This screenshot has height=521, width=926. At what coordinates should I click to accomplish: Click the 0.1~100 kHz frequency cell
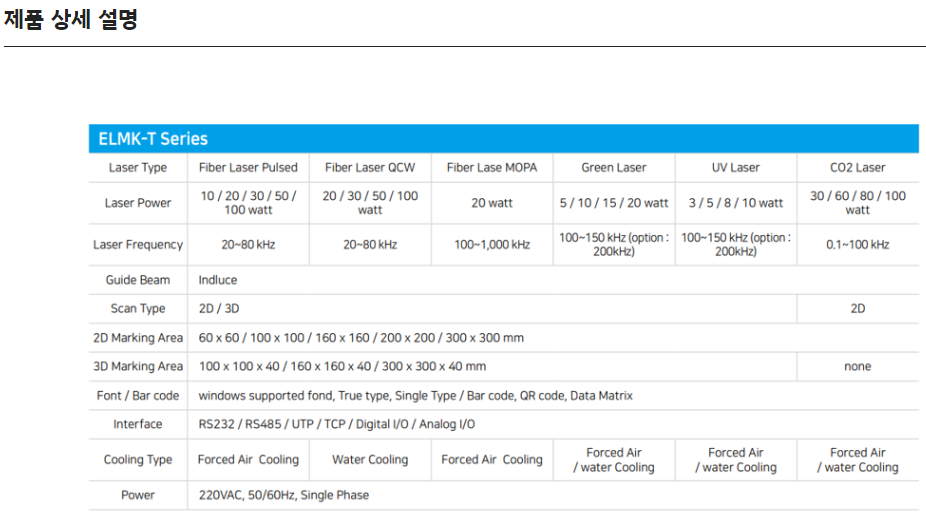[857, 245]
